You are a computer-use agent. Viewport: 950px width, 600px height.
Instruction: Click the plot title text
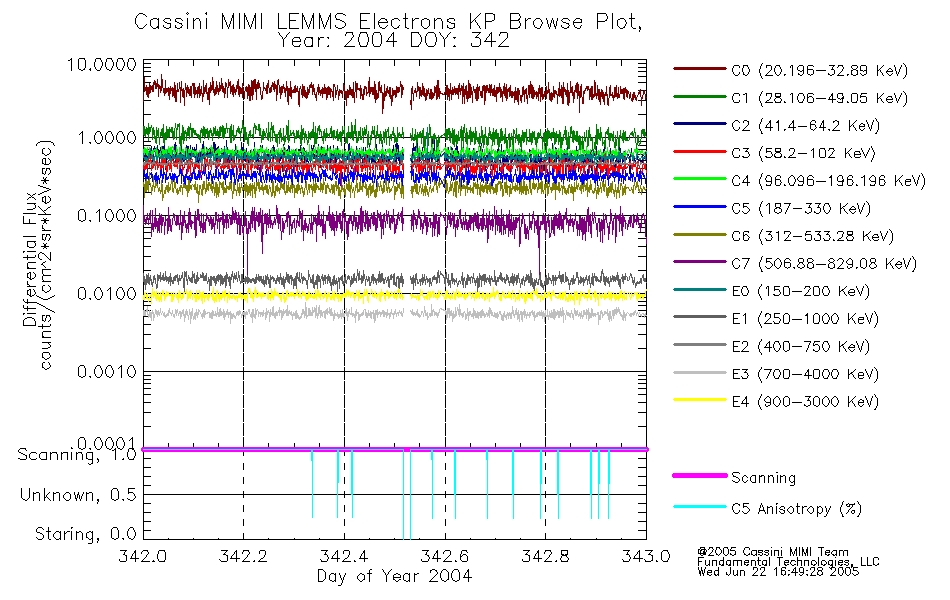(388, 31)
